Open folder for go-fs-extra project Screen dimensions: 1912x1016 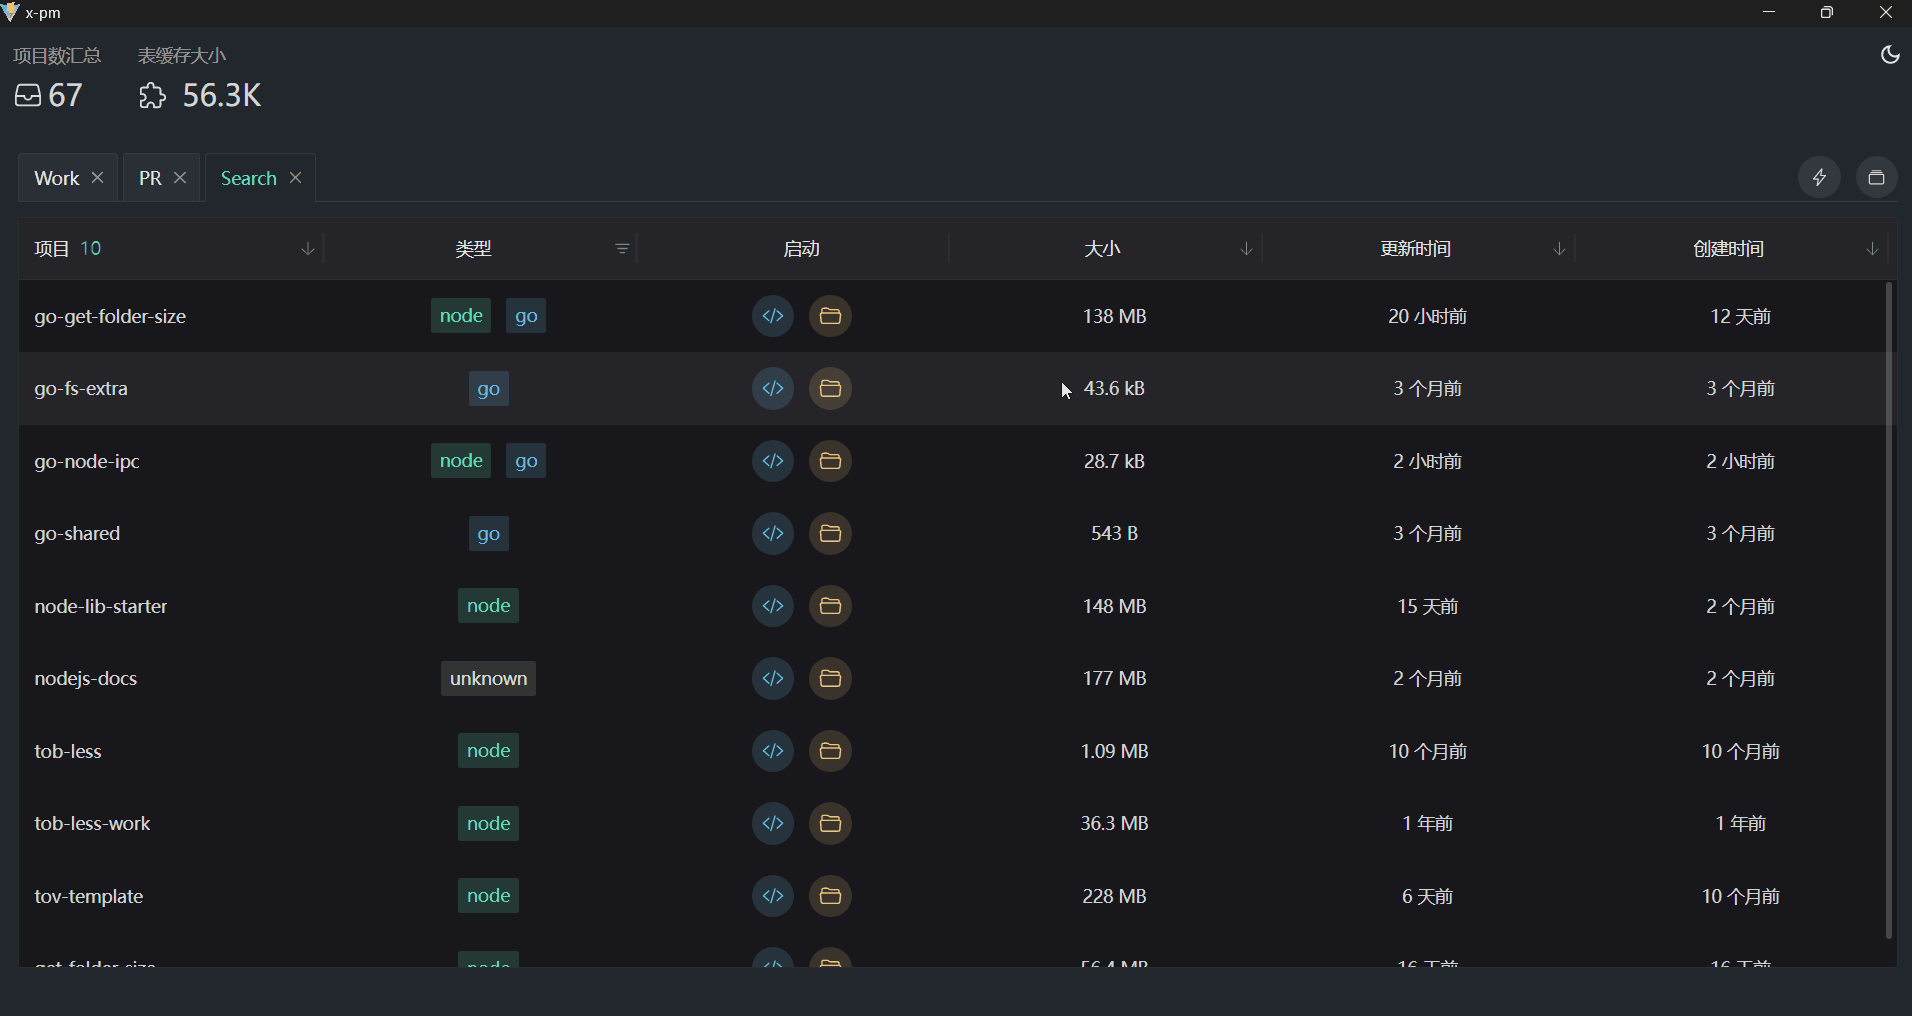(x=830, y=388)
